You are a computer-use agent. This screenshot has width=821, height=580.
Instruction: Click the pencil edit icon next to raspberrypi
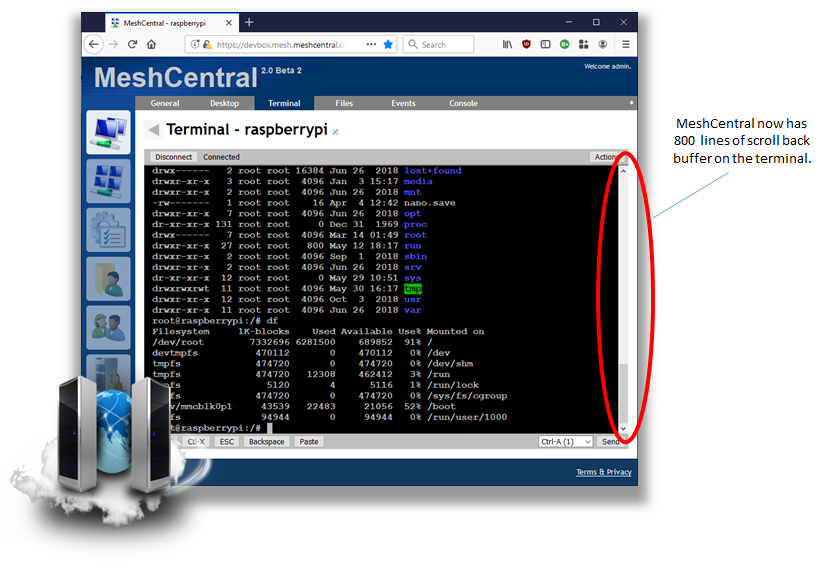coord(334,129)
